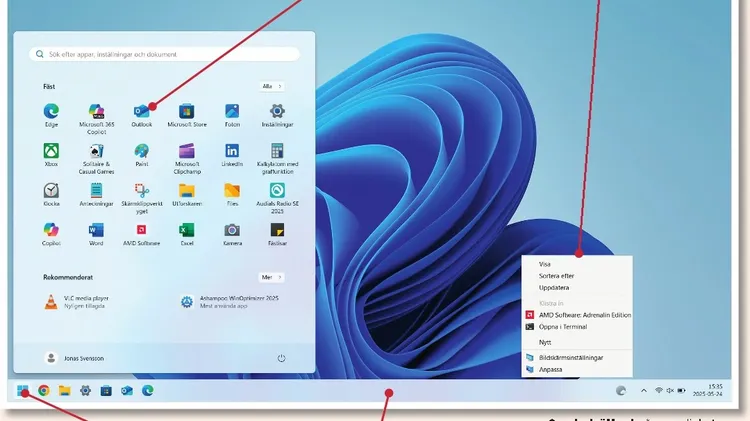Image resolution: width=750 pixels, height=421 pixels.
Task: Open the Anteckningar app
Action: 96,194
